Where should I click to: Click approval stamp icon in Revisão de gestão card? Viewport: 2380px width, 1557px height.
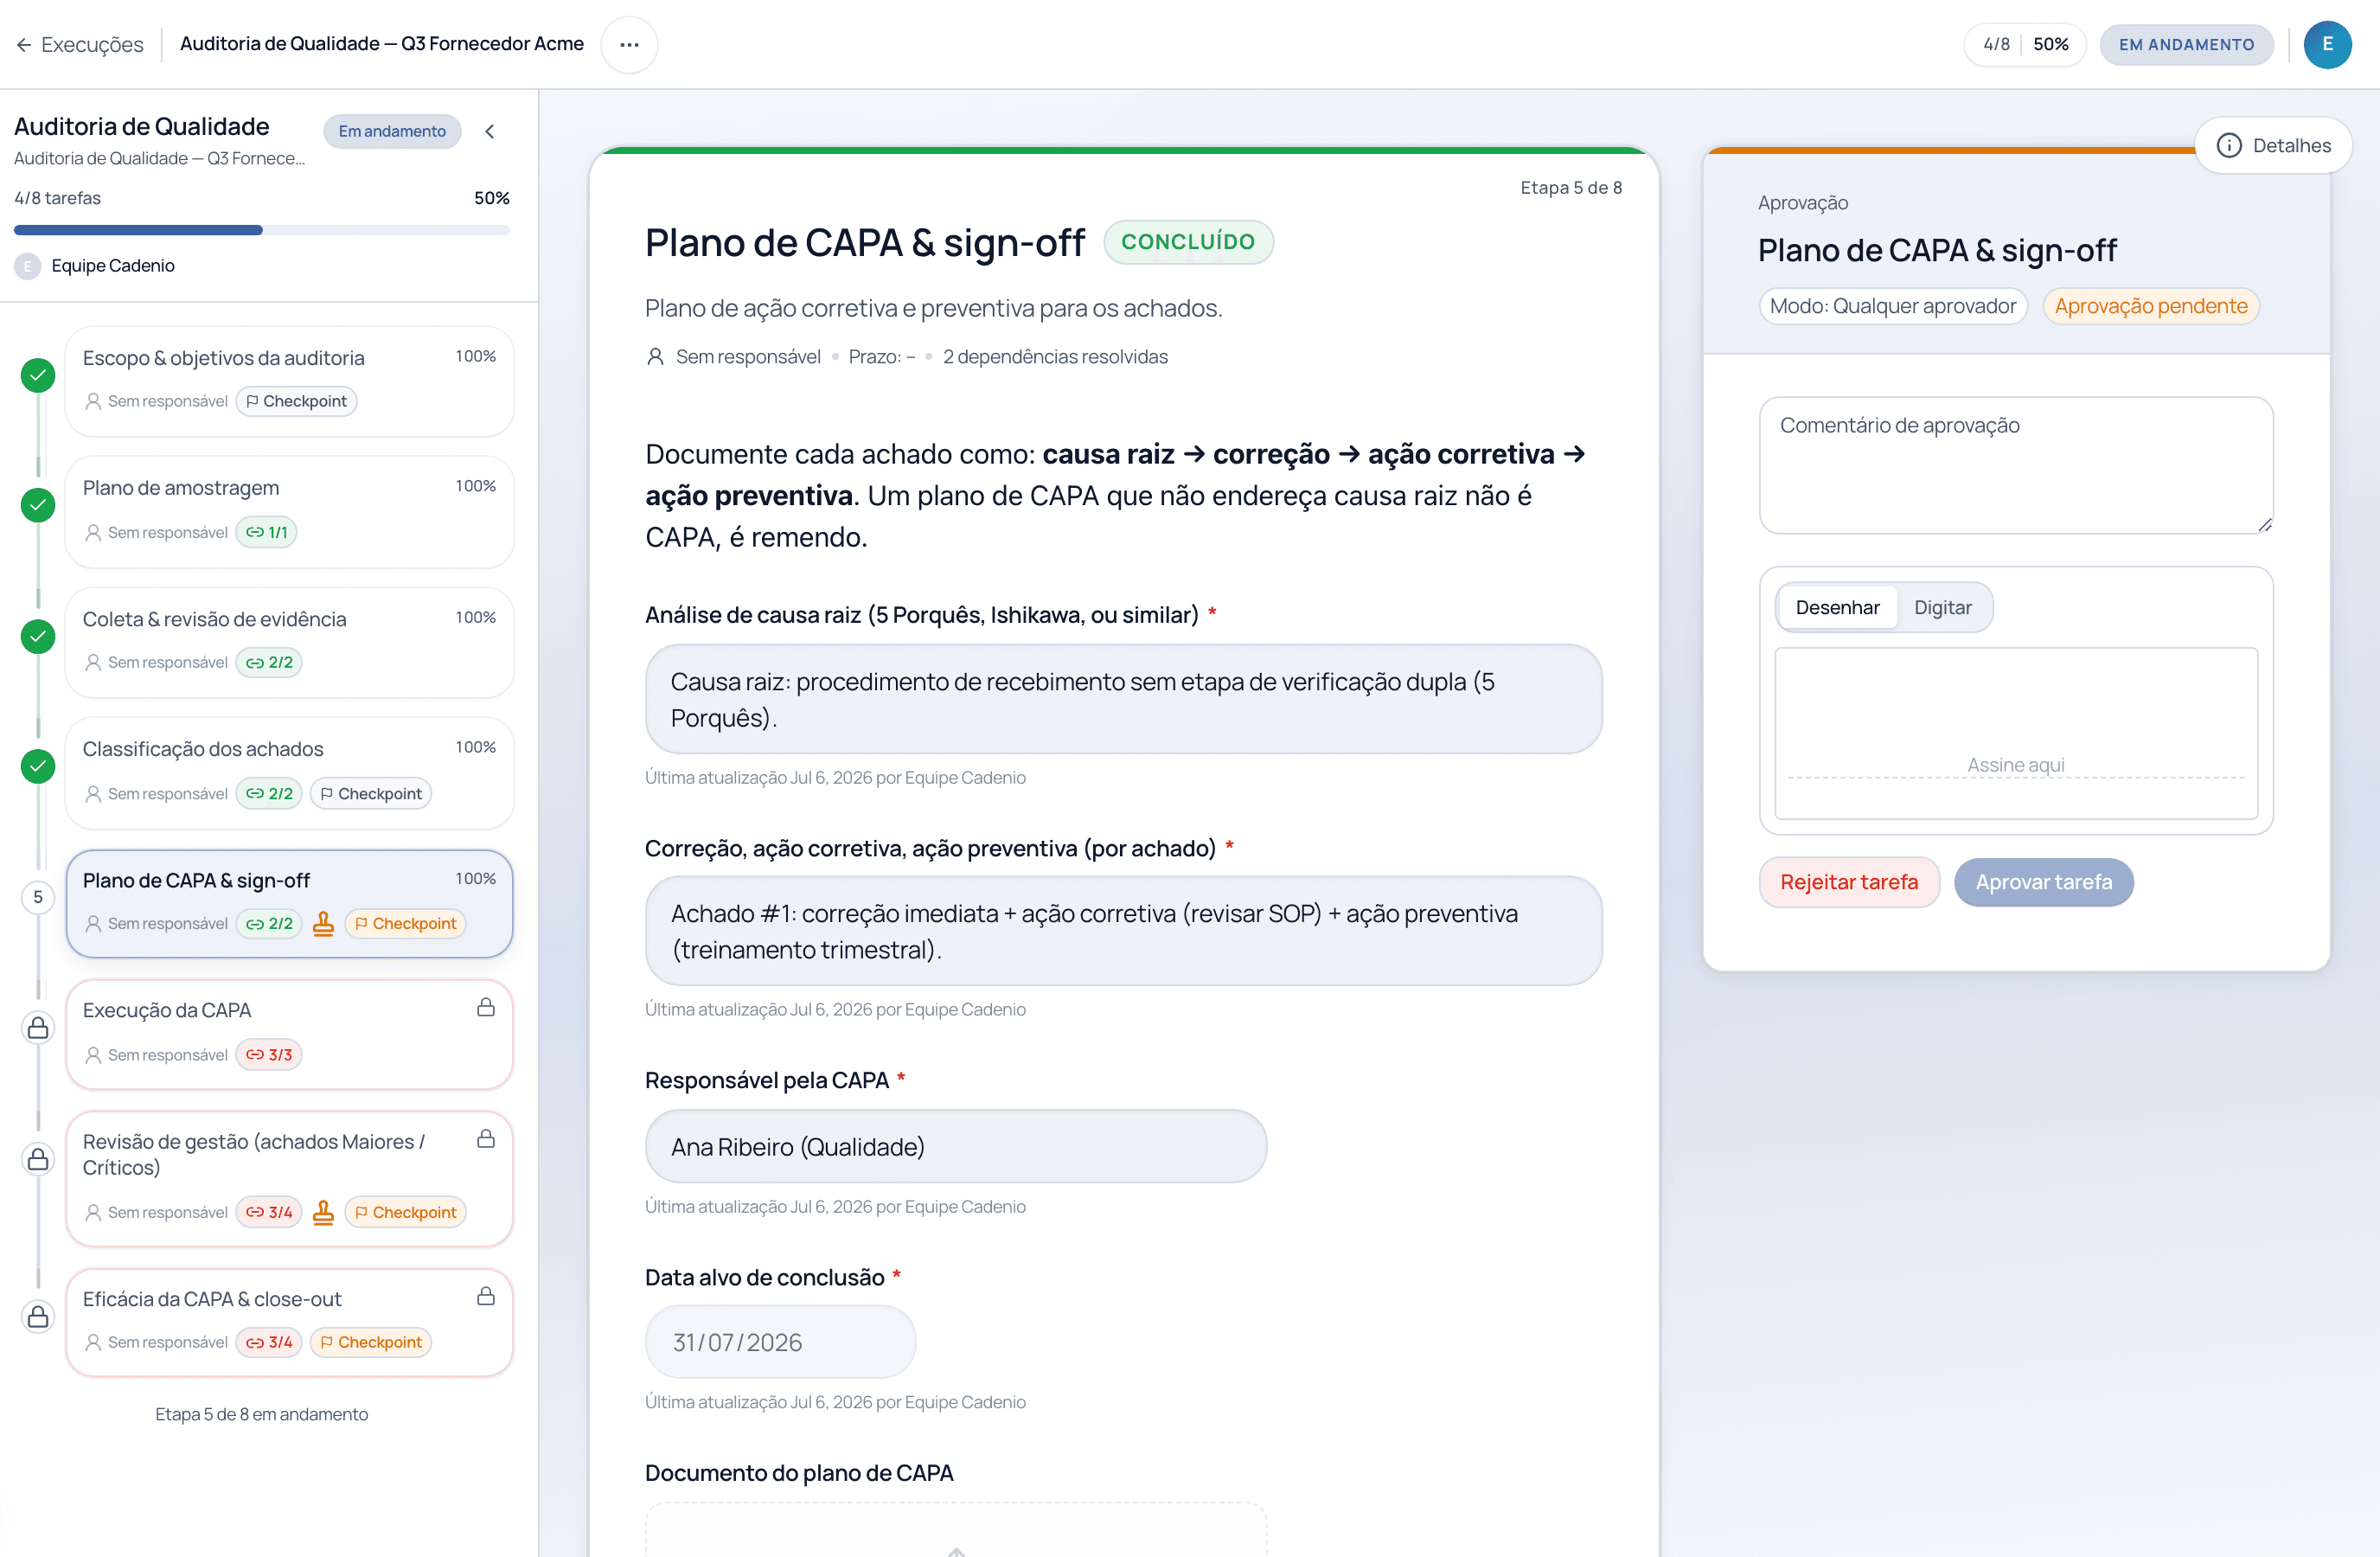323,1213
